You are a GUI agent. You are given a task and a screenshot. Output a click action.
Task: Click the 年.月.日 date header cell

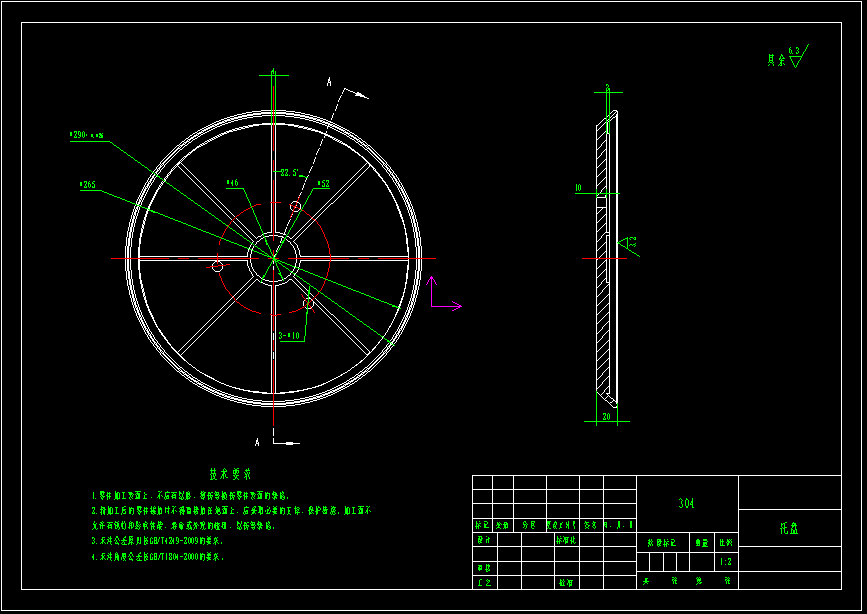pyautogui.click(x=619, y=525)
